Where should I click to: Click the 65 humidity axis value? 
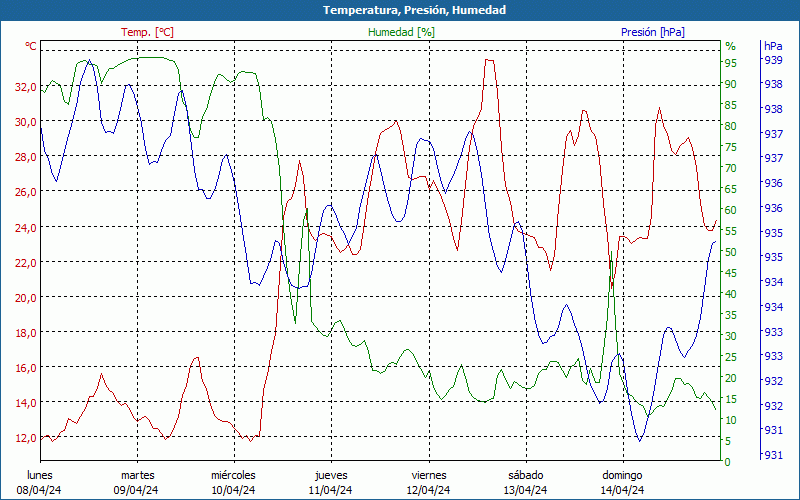coord(731,189)
